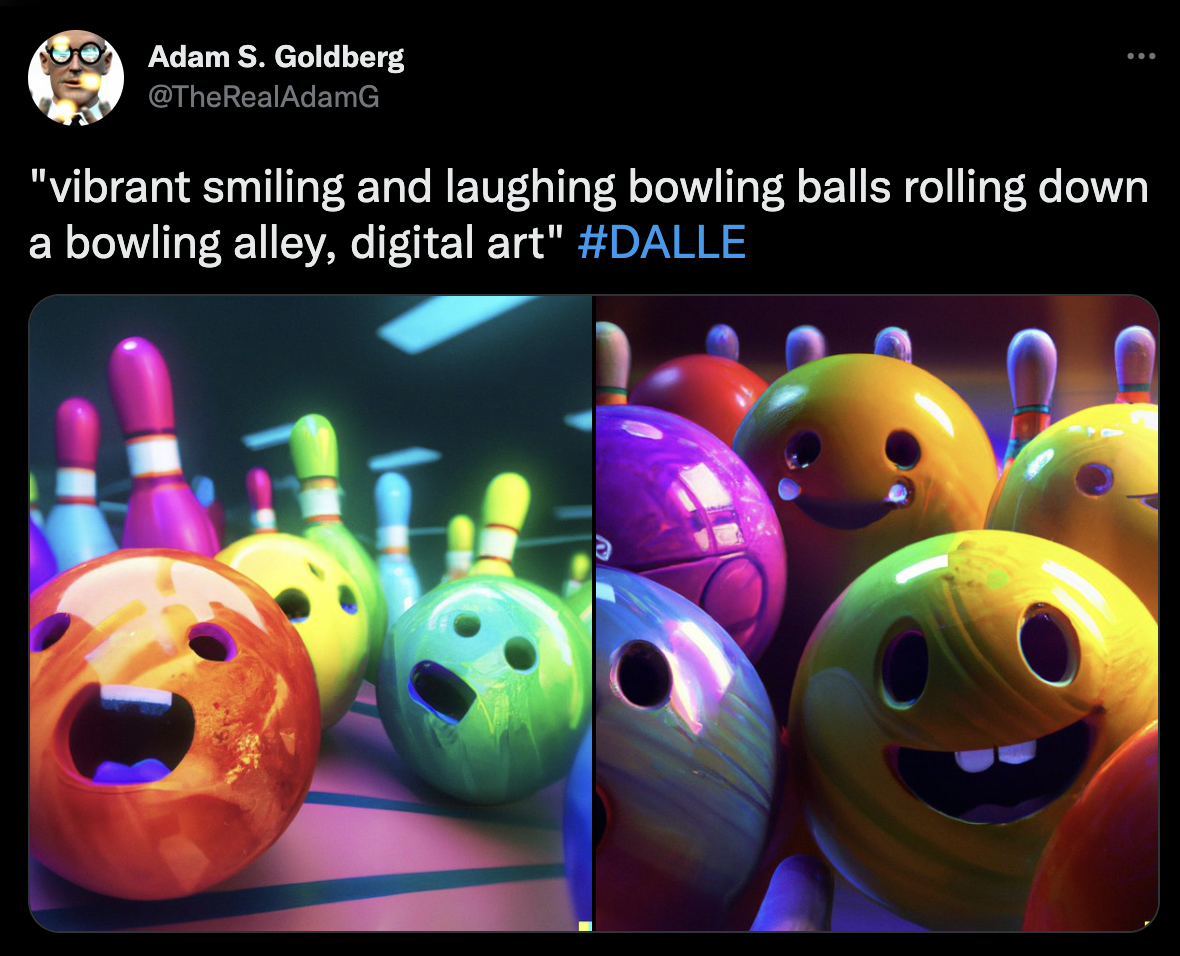Click Adam S. Goldberg's profile avatar
The height and width of the screenshot is (956, 1180).
75,77
